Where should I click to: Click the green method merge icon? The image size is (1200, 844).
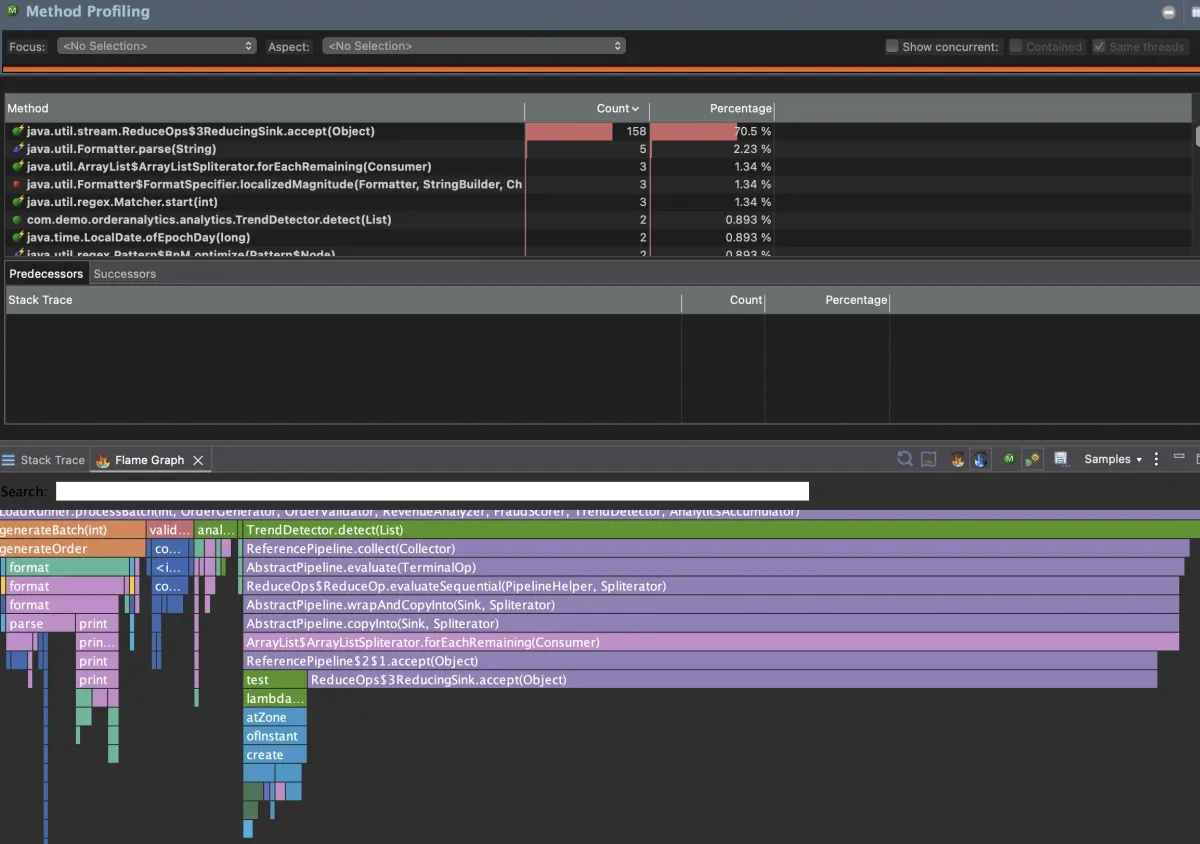[x=1007, y=459]
